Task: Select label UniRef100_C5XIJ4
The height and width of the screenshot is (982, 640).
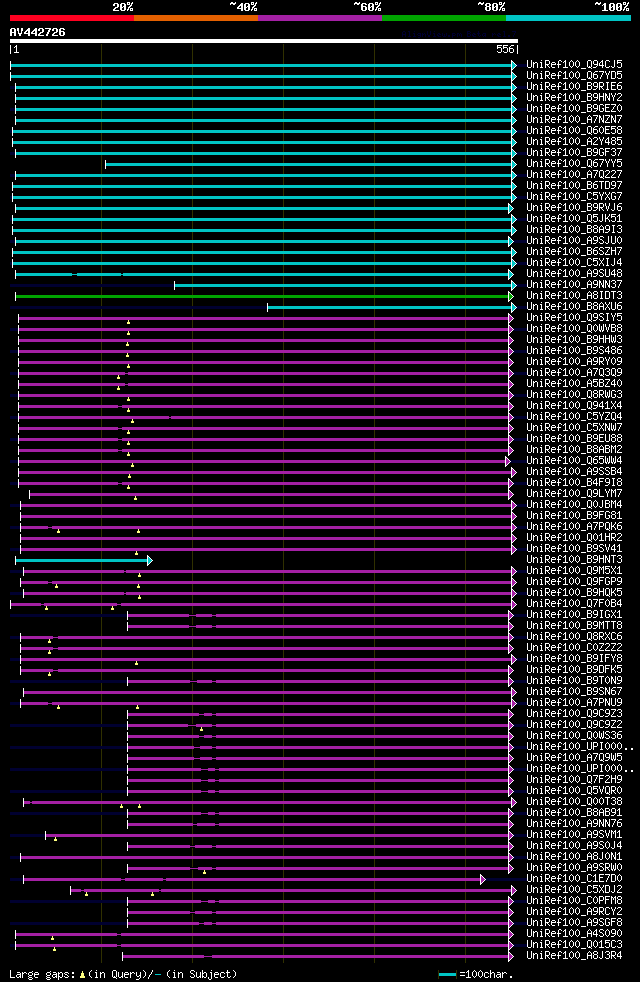Action: (574, 262)
